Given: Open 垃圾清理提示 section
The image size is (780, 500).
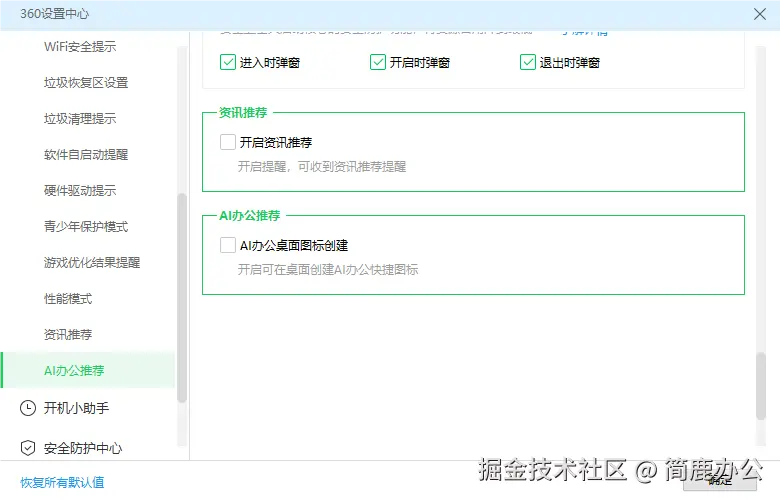Looking at the screenshot, I should (x=80, y=118).
